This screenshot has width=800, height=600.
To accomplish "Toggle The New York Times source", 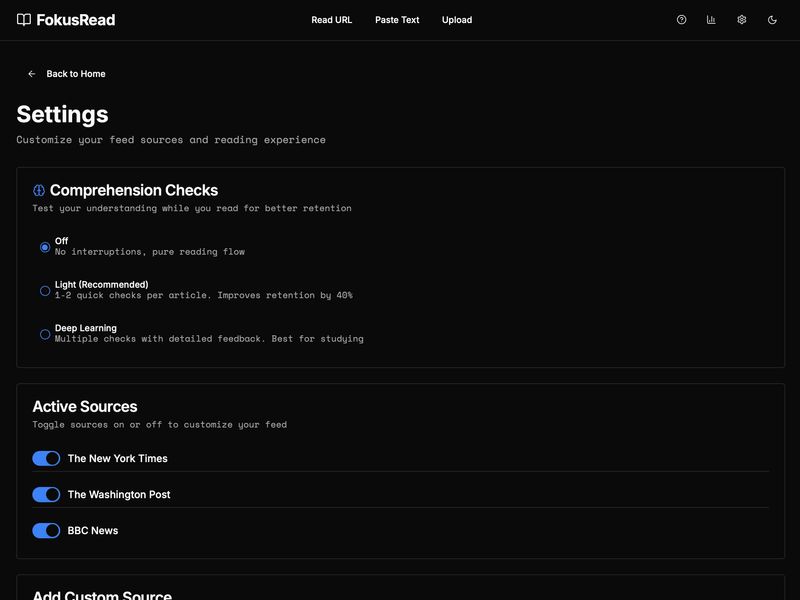I will tap(46, 458).
